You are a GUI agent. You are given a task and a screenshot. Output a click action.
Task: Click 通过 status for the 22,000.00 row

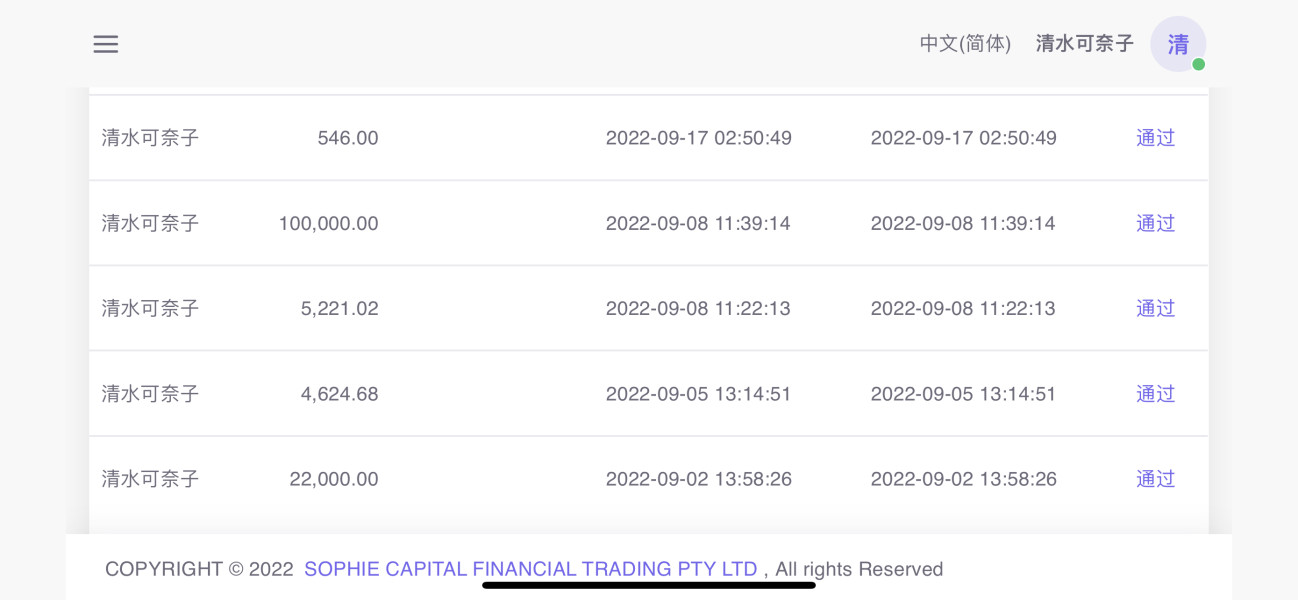point(1155,479)
